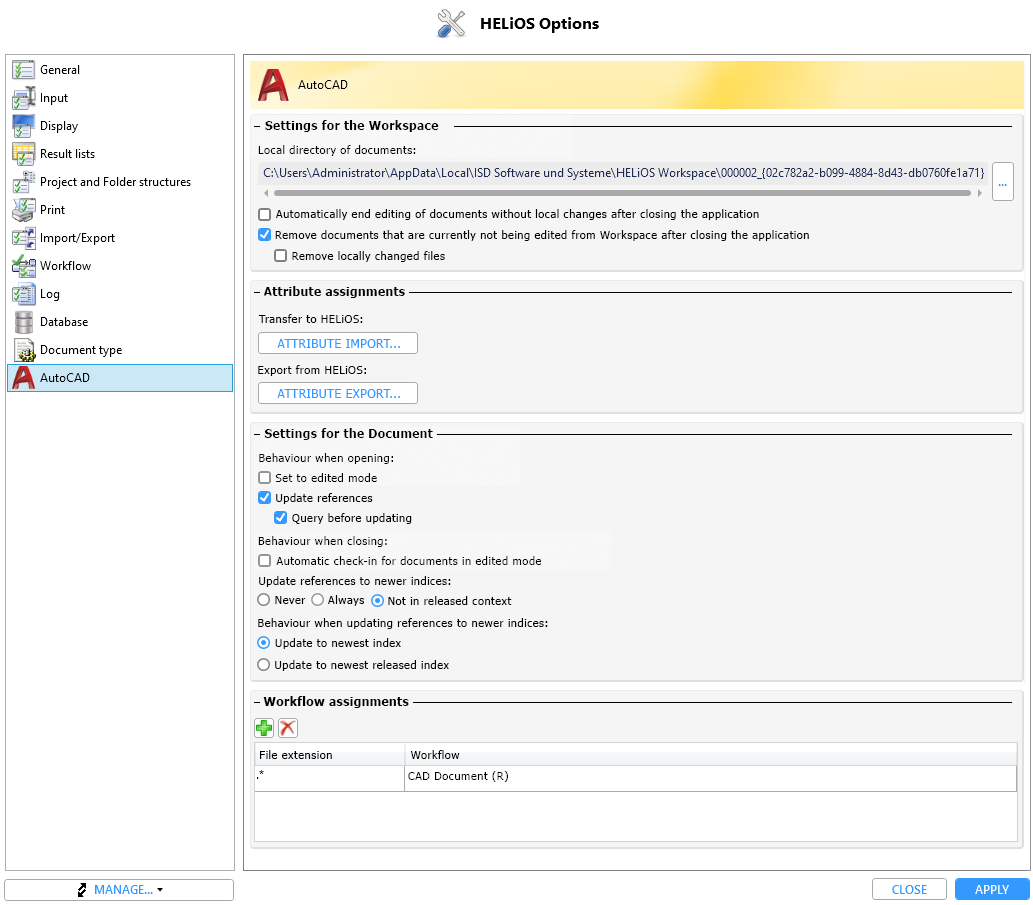Open the MANAGE dropdown menu
This screenshot has width=1033, height=905.
click(119, 890)
